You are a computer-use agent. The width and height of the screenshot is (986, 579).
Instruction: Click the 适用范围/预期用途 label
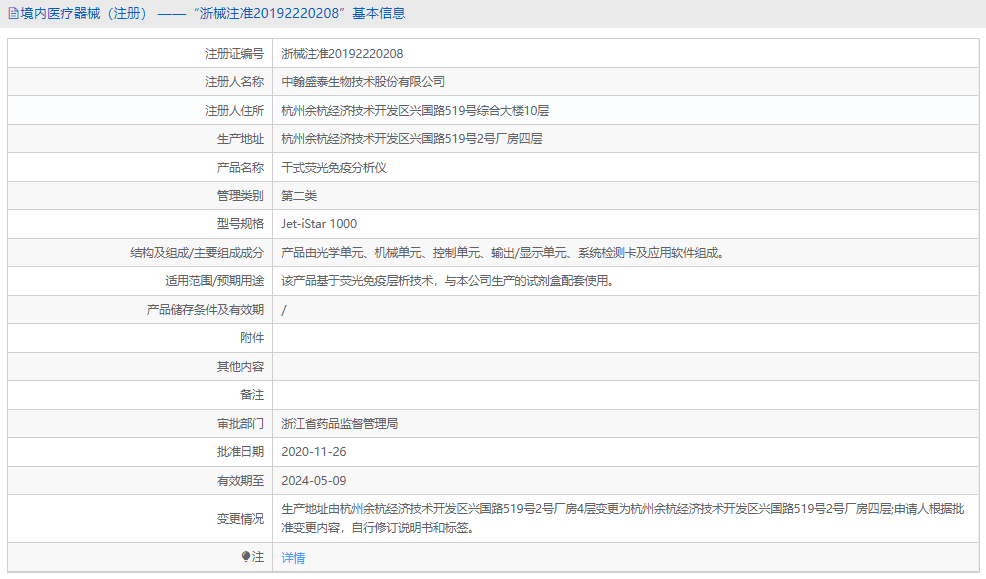pyautogui.click(x=214, y=280)
